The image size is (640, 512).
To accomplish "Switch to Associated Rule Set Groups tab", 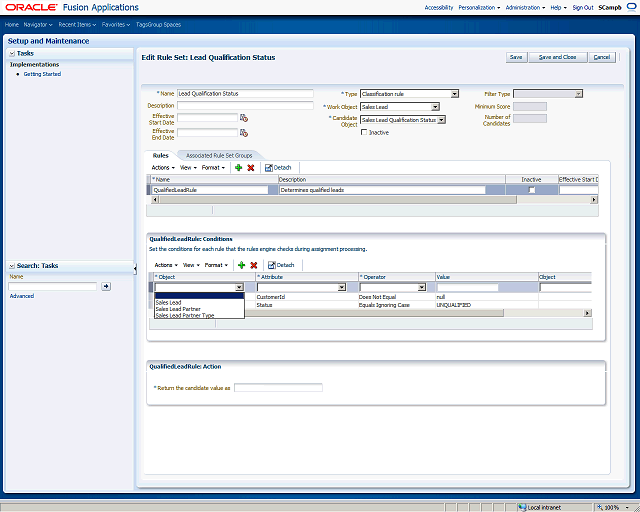I will pyautogui.click(x=219, y=156).
